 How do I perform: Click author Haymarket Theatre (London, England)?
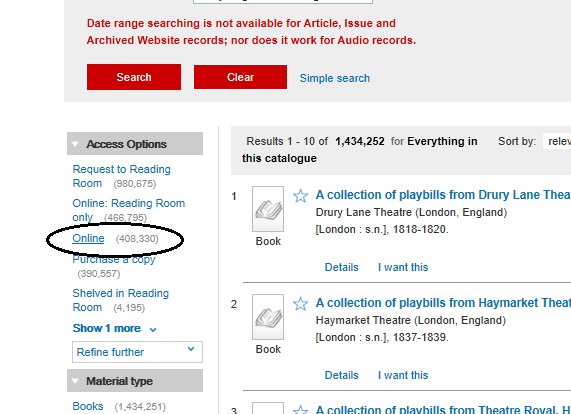click(x=411, y=320)
